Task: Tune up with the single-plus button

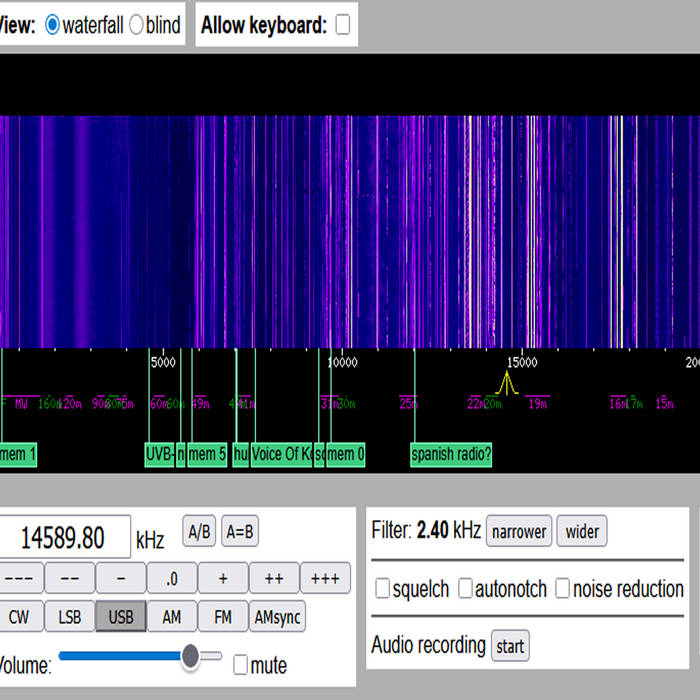Action: (x=223, y=578)
